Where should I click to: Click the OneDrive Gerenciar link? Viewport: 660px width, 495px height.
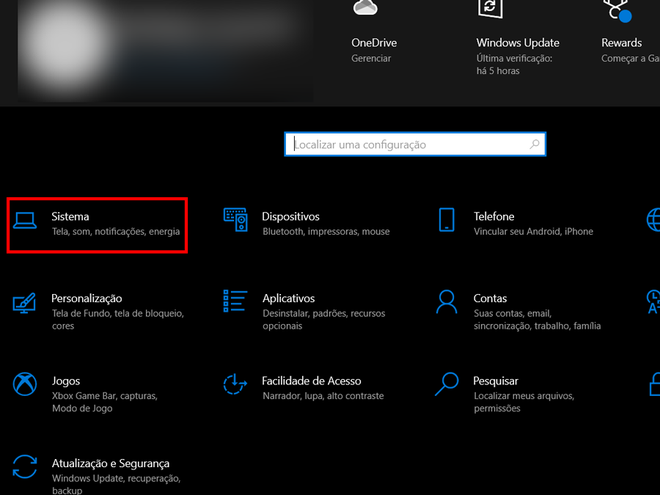pyautogui.click(x=371, y=59)
